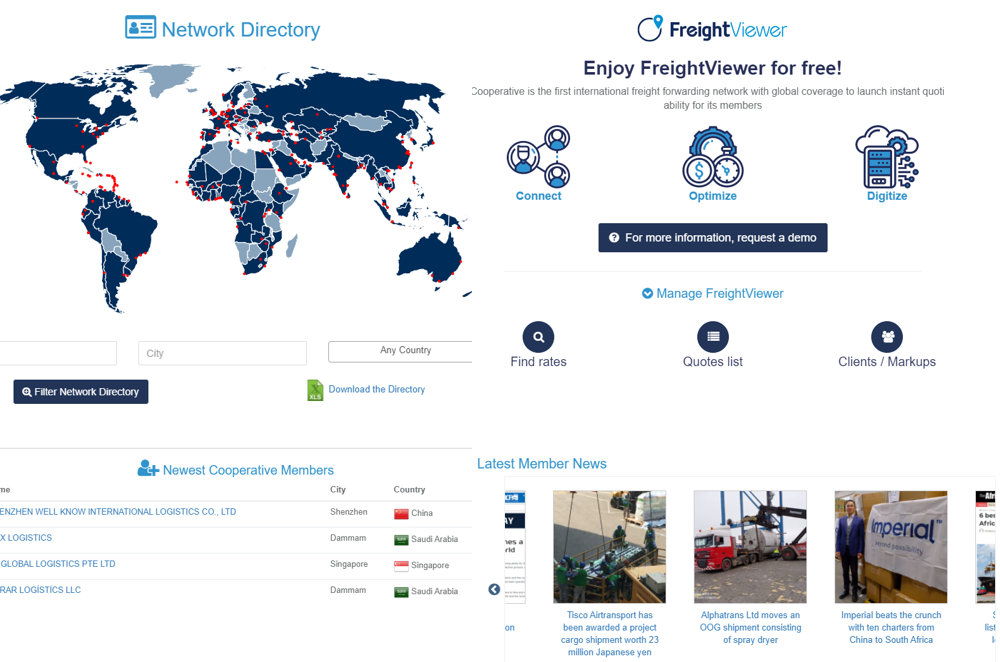Click the Clients / Markups icon

coord(887,336)
